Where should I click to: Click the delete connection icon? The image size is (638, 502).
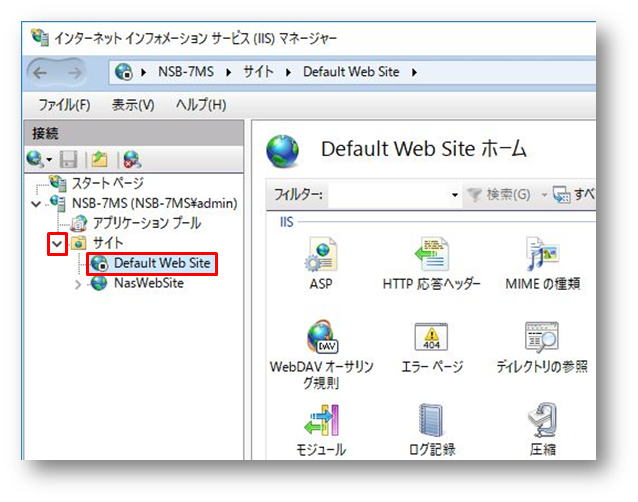pyautogui.click(x=133, y=159)
